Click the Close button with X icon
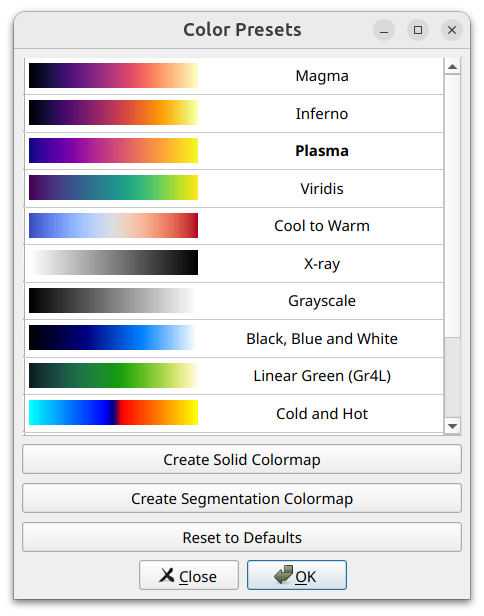 click(x=189, y=575)
